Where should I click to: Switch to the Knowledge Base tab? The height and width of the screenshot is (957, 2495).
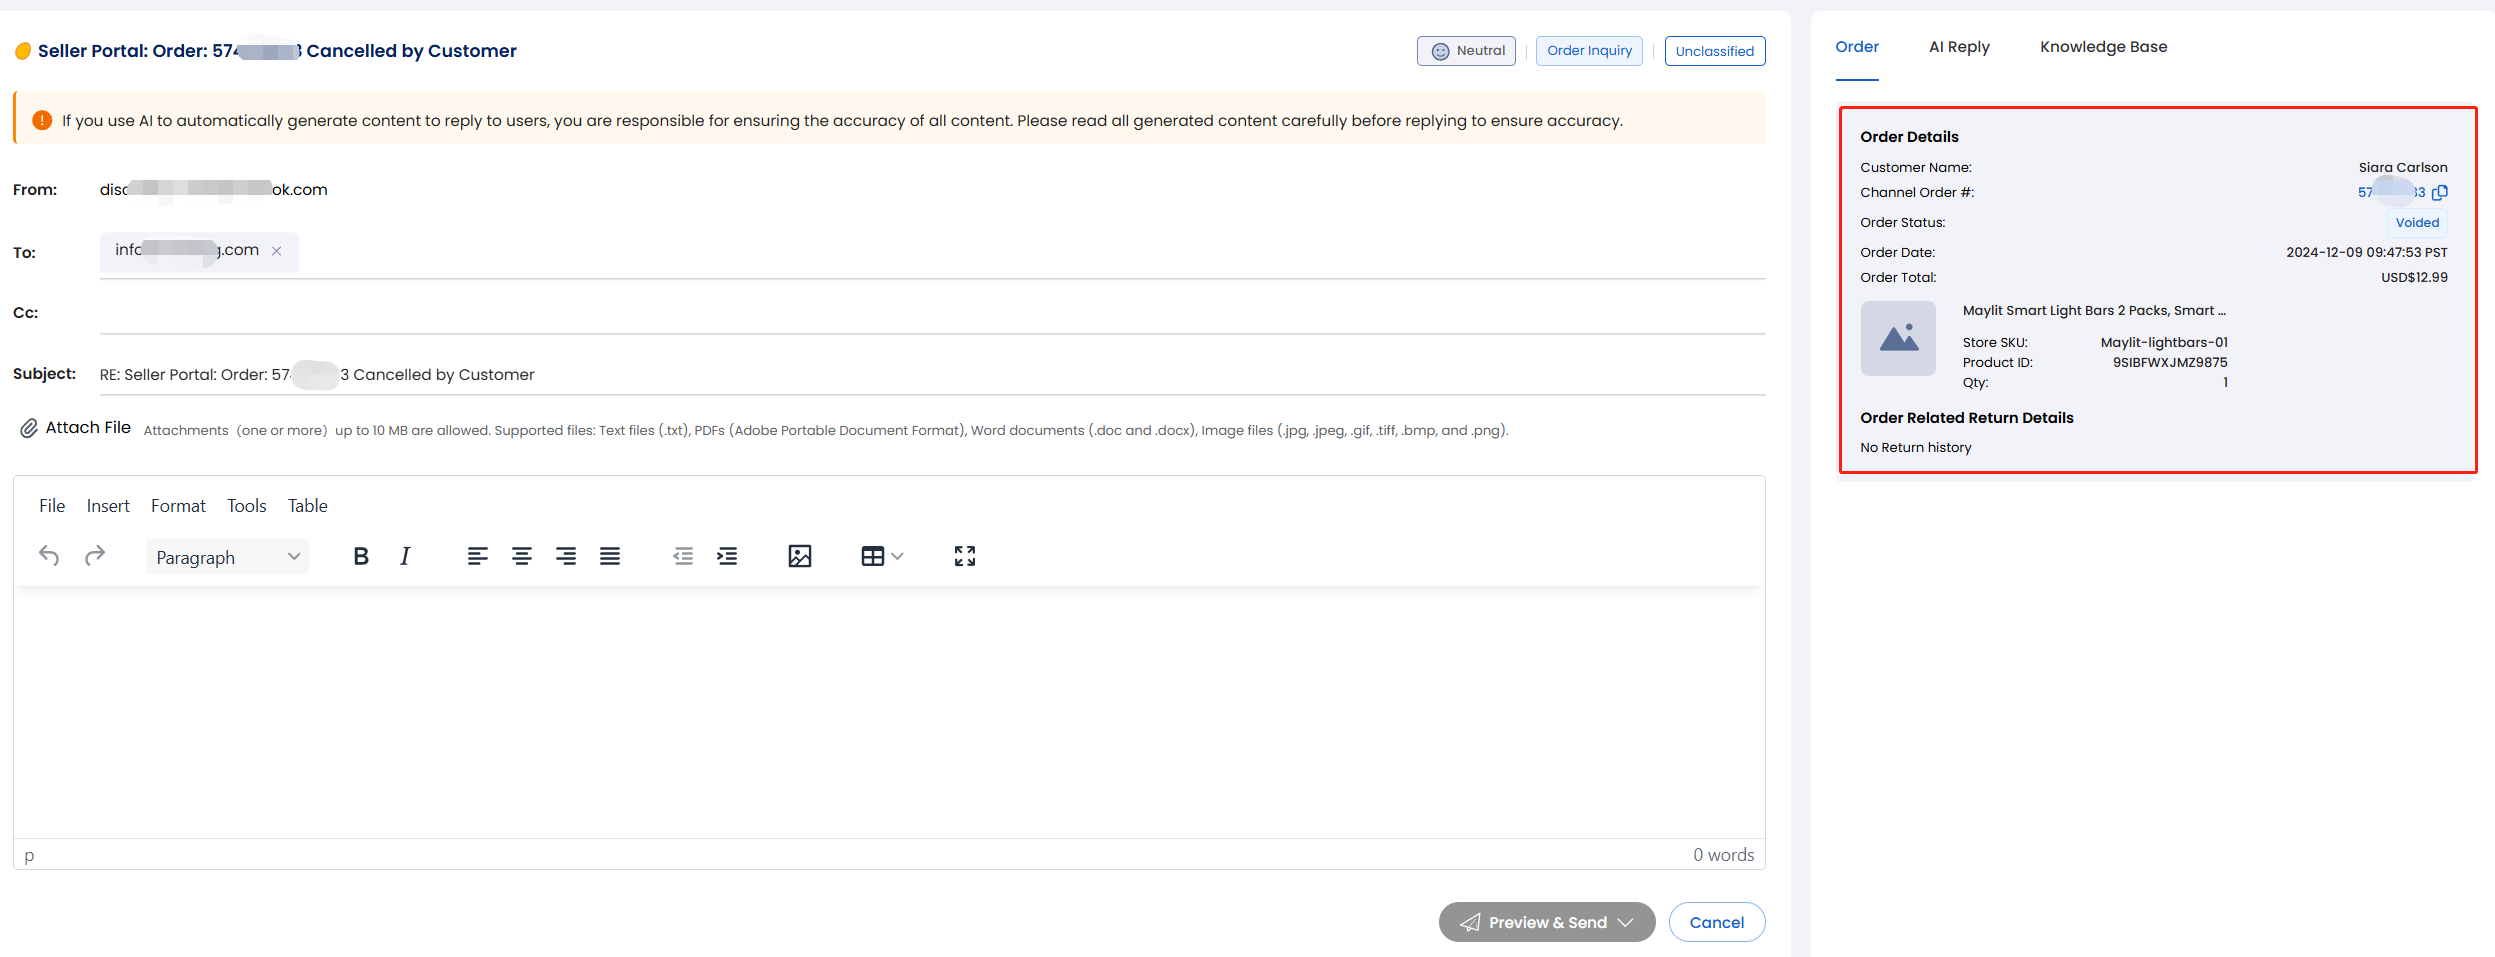click(2104, 47)
